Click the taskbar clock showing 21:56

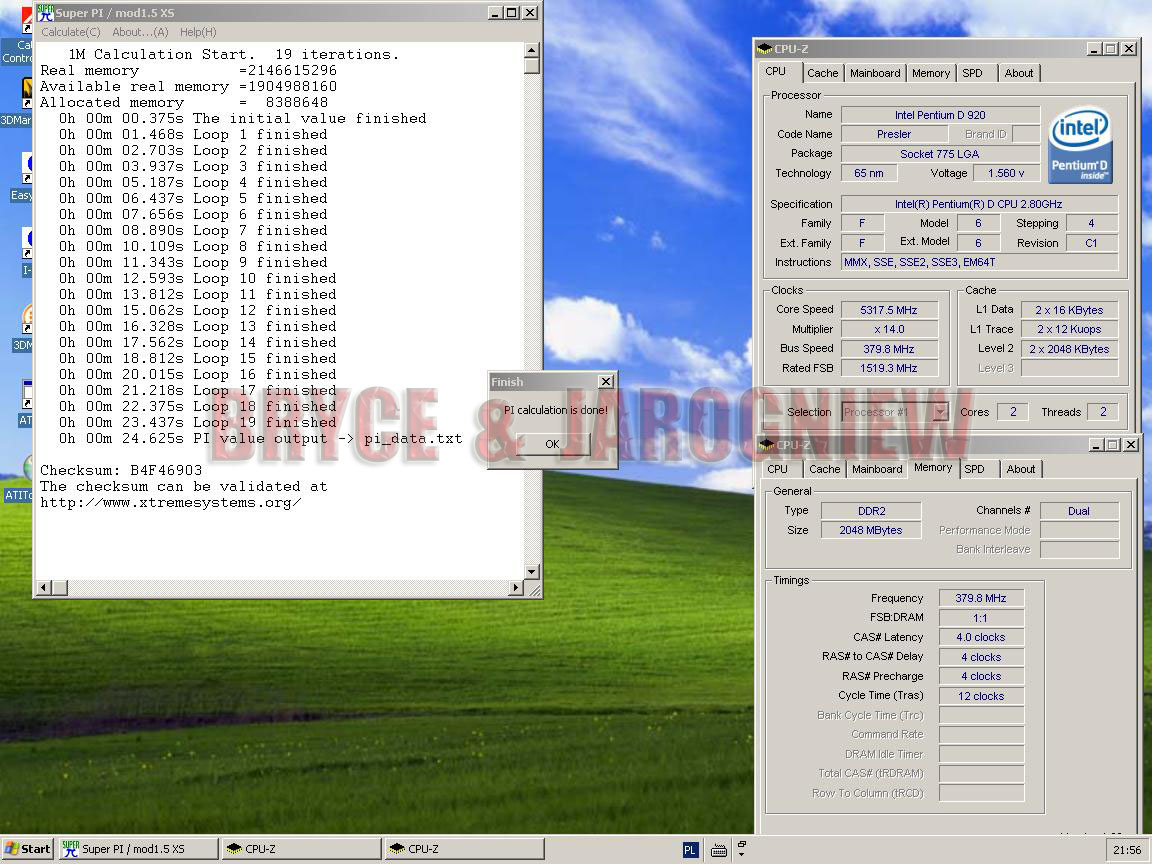pos(1128,850)
